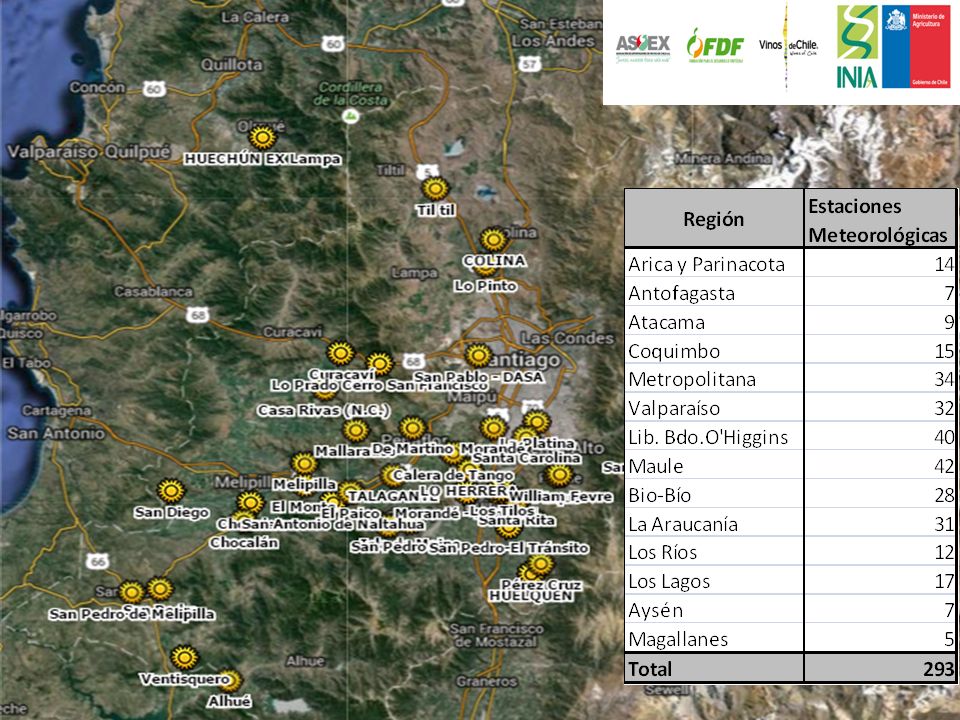Viewport: 960px width, 720px height.
Task: Select the La Platina station sun marker
Action: point(537,421)
